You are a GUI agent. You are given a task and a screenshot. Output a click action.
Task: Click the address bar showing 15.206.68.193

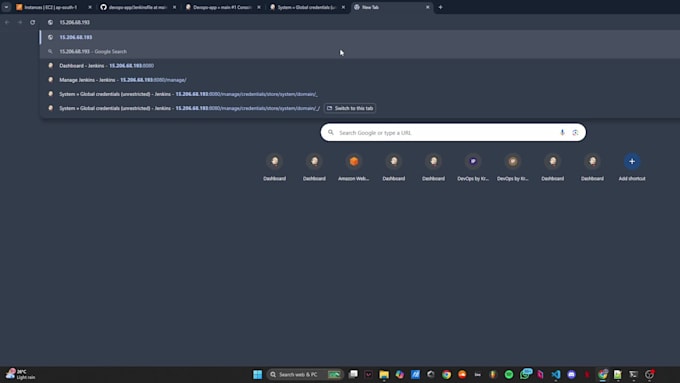point(360,22)
